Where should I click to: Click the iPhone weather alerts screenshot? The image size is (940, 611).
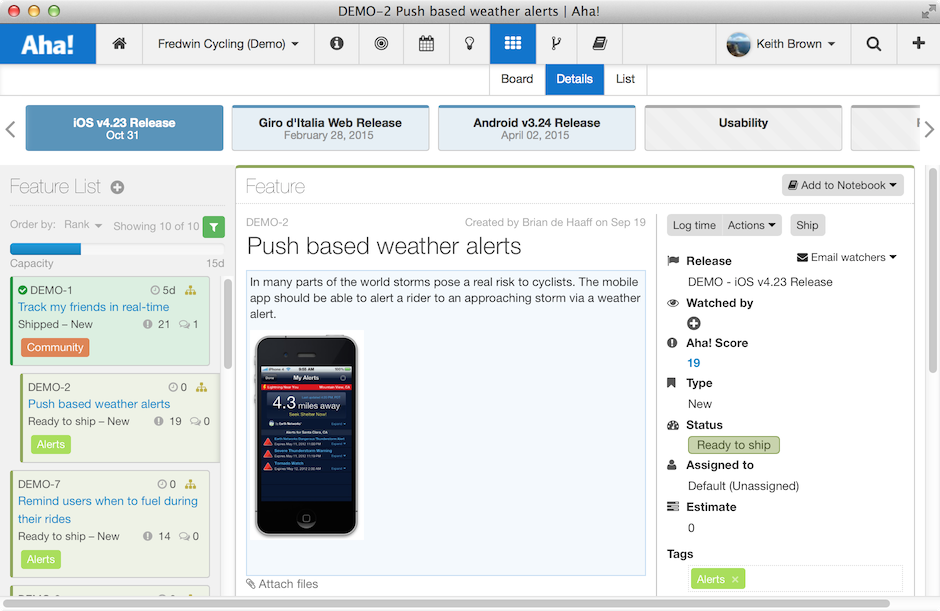pos(306,435)
